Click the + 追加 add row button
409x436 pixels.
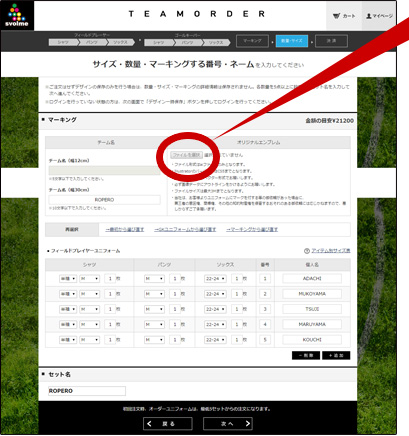tap(336, 355)
